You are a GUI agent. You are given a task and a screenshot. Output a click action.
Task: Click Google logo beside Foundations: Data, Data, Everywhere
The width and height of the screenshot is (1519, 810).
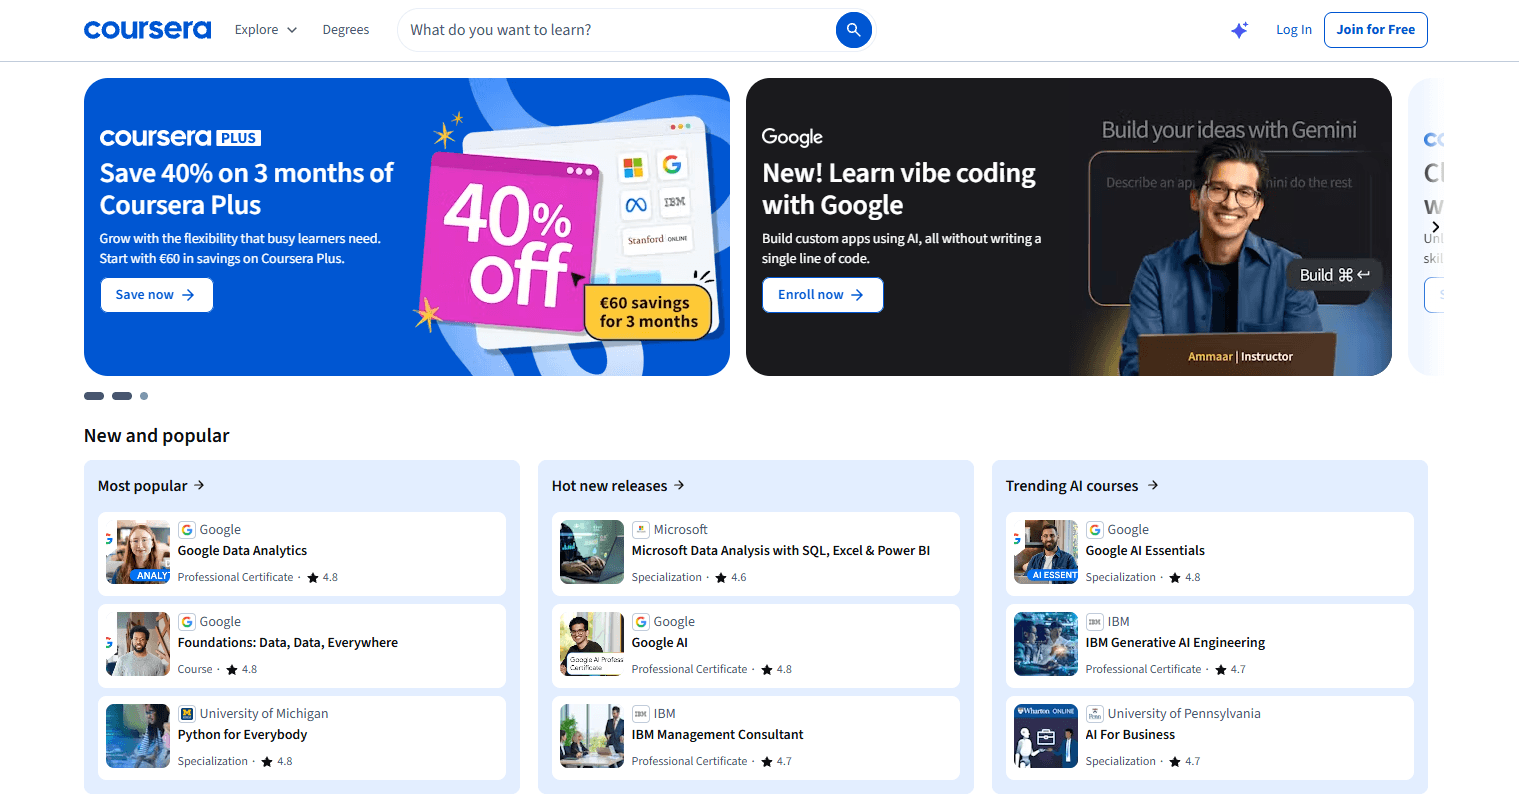pyautogui.click(x=187, y=622)
